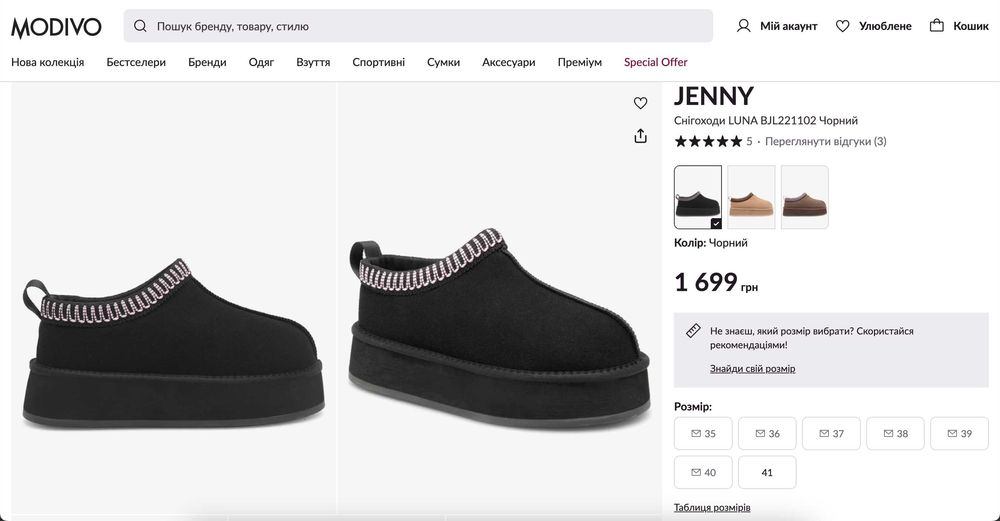The image size is (1000, 521).
Task: Select the beige color variant swatch
Action: 751,197
